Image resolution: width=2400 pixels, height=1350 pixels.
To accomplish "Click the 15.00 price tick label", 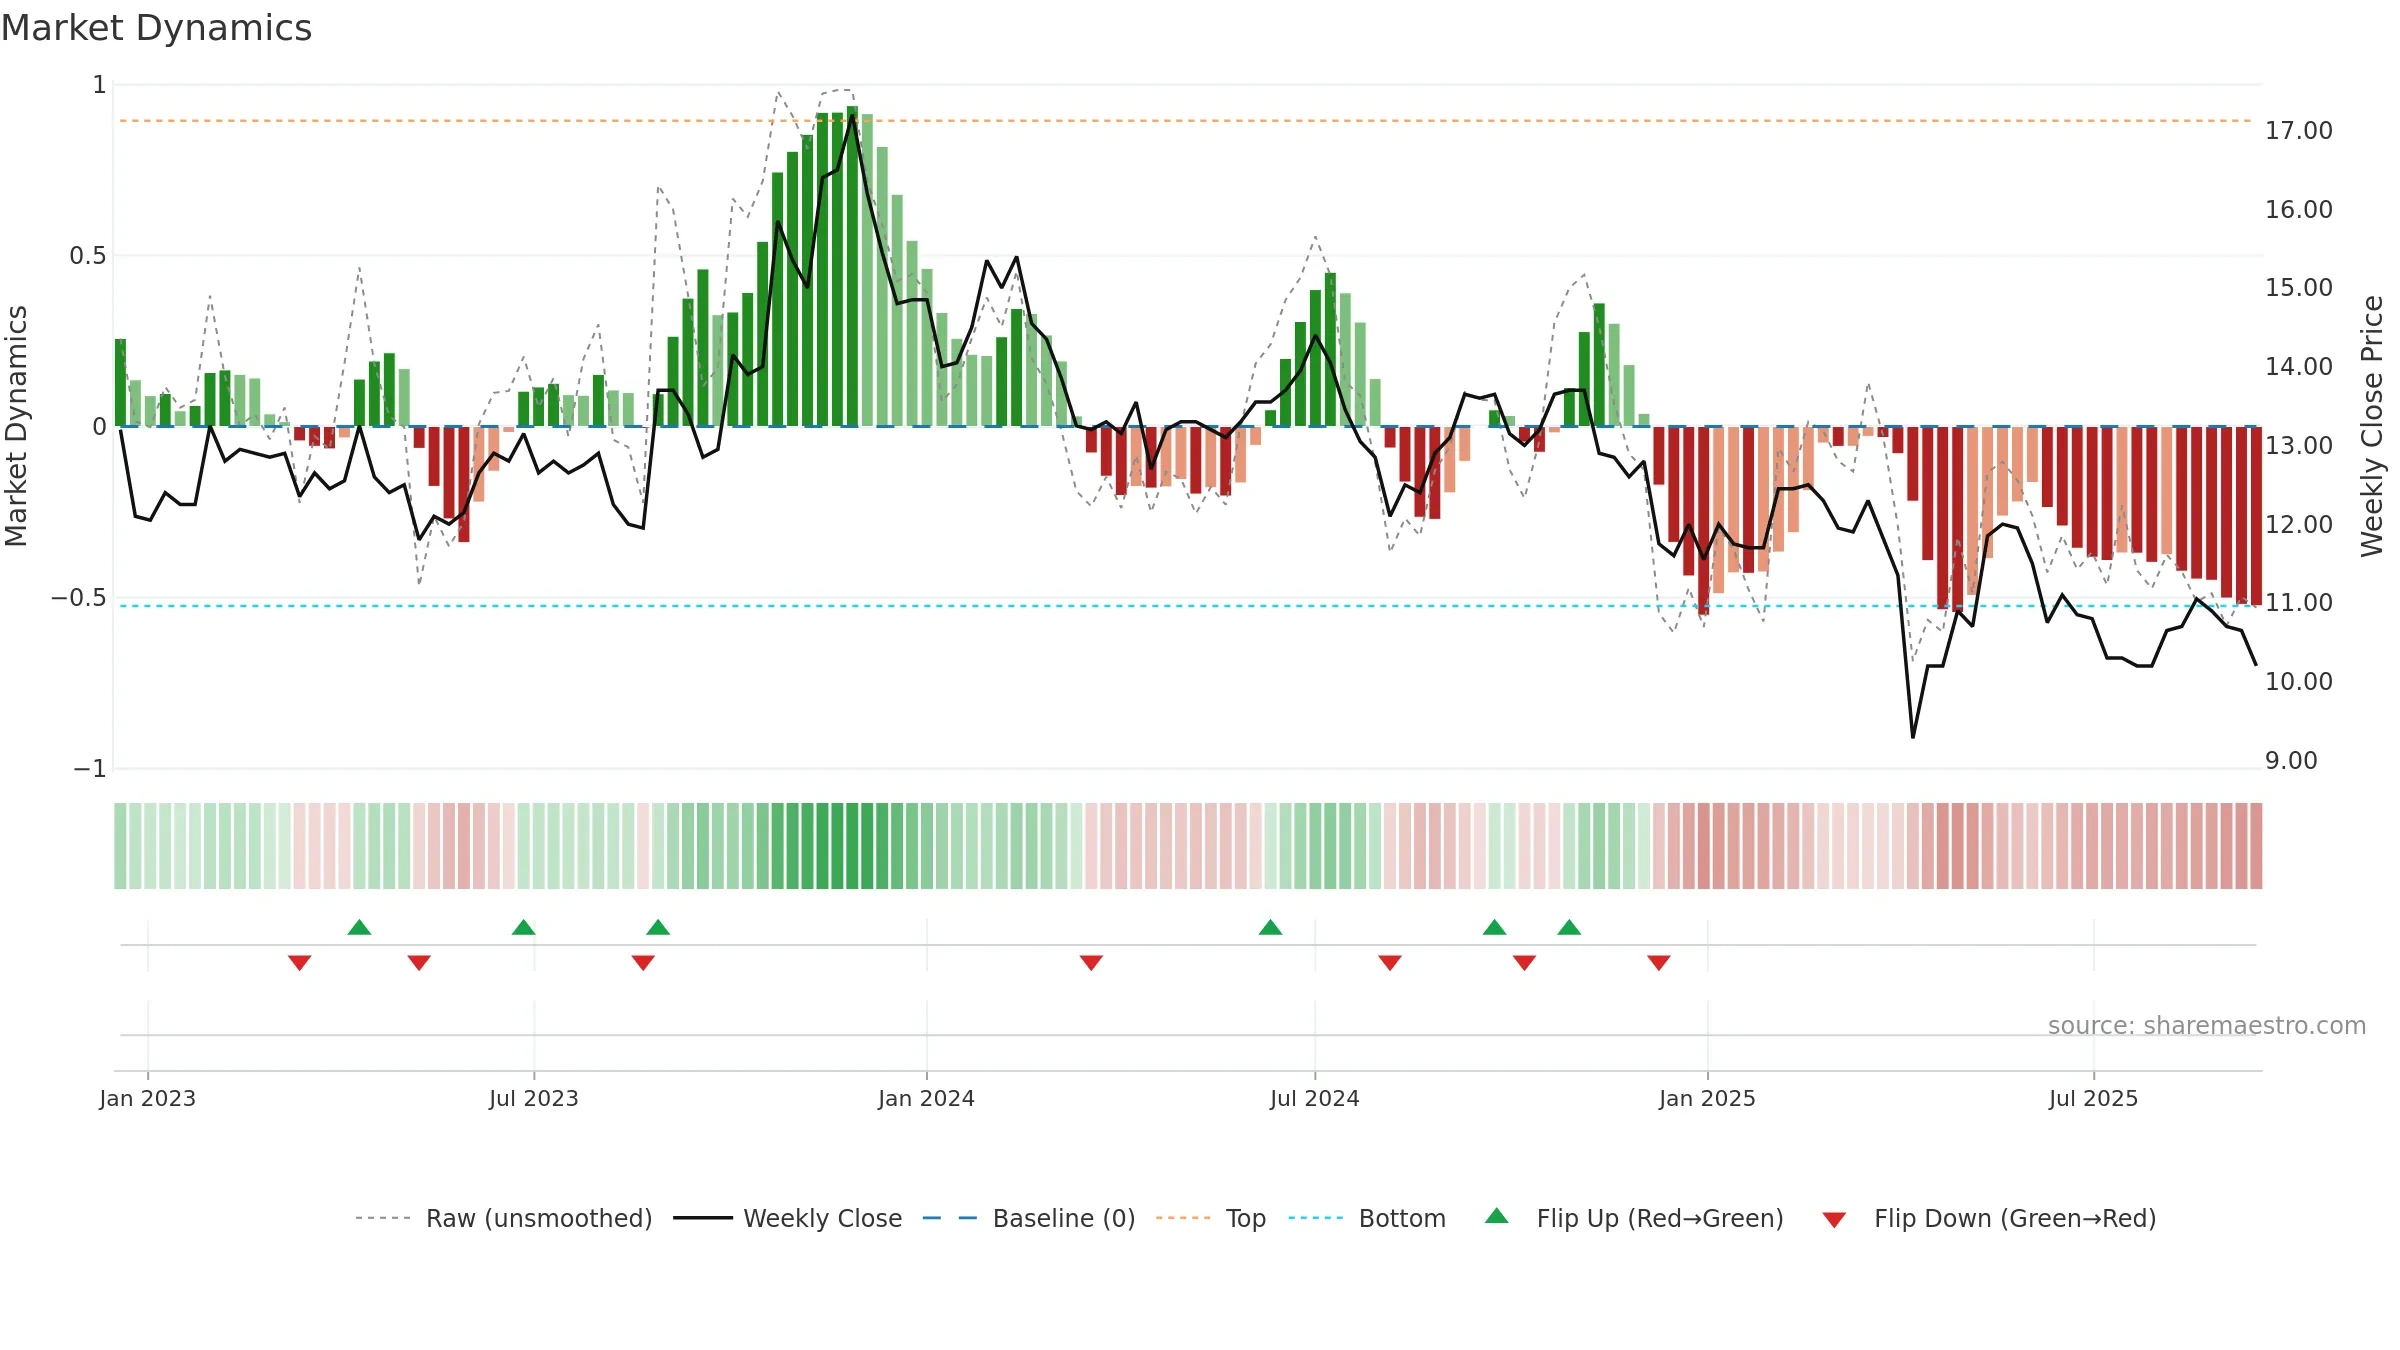I will point(2299,288).
